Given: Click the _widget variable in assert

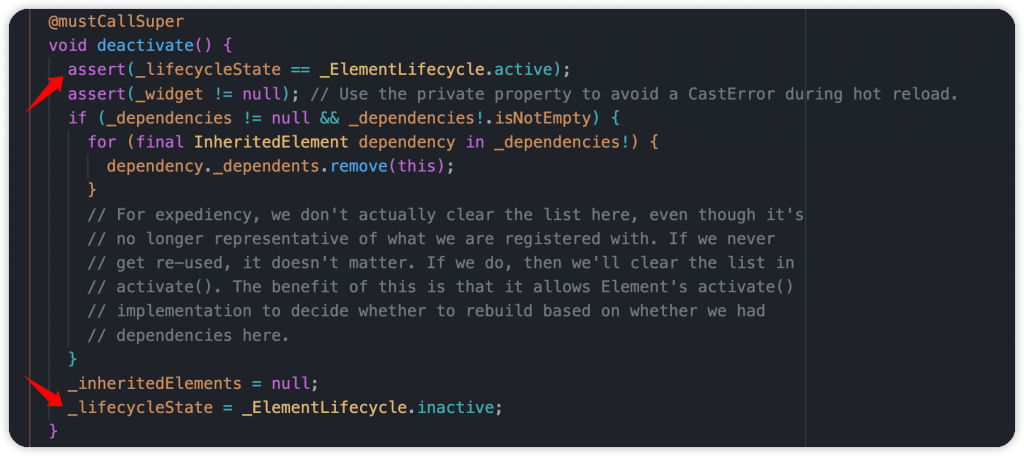Looking at the screenshot, I should 174,93.
